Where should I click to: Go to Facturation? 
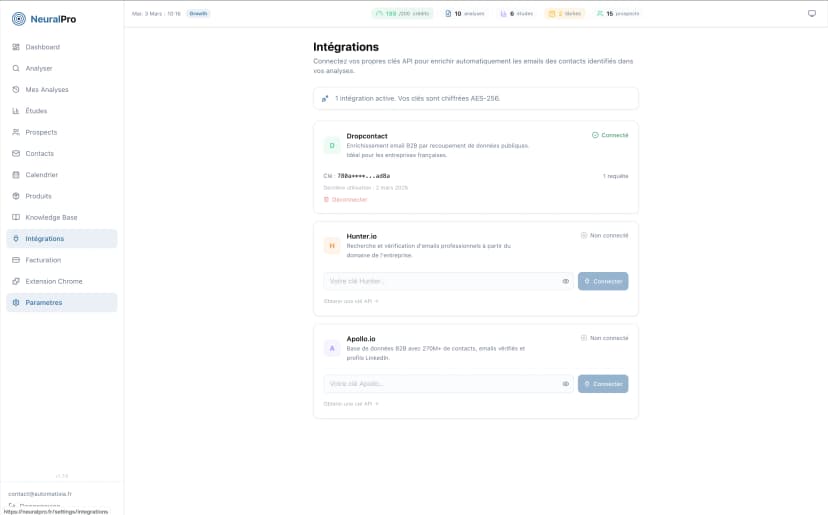[62, 260]
